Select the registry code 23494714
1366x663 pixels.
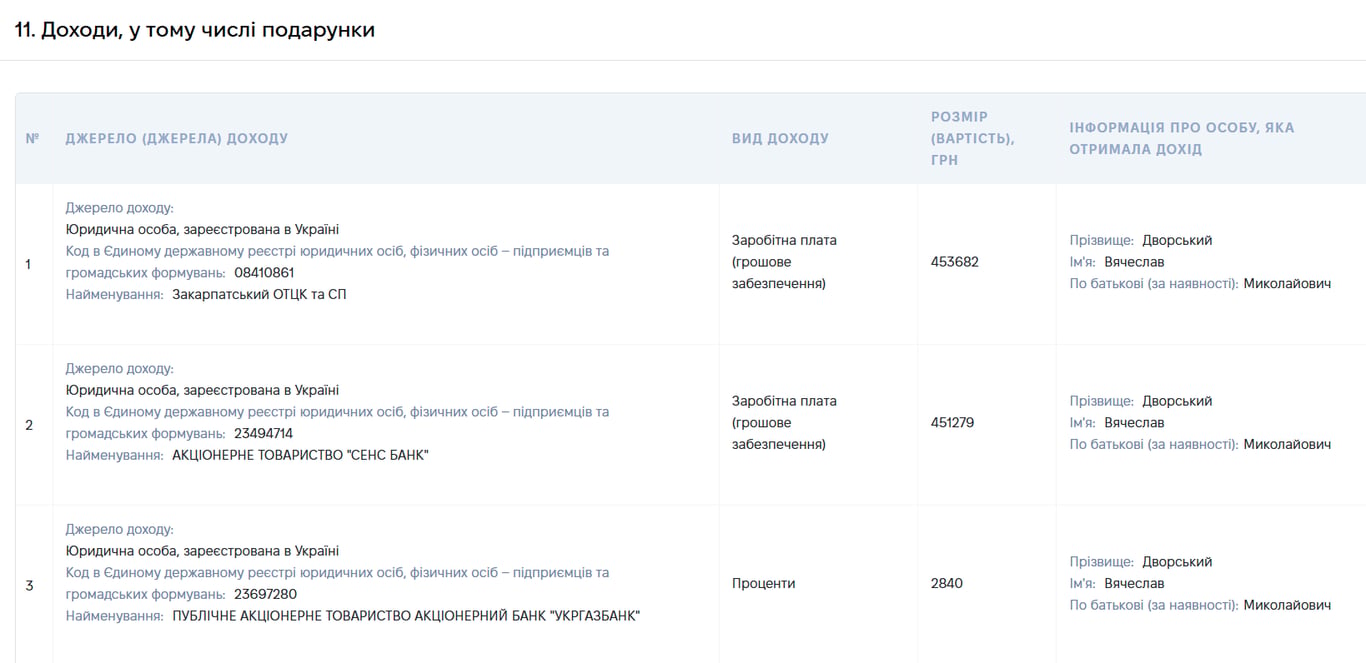[x=264, y=433]
